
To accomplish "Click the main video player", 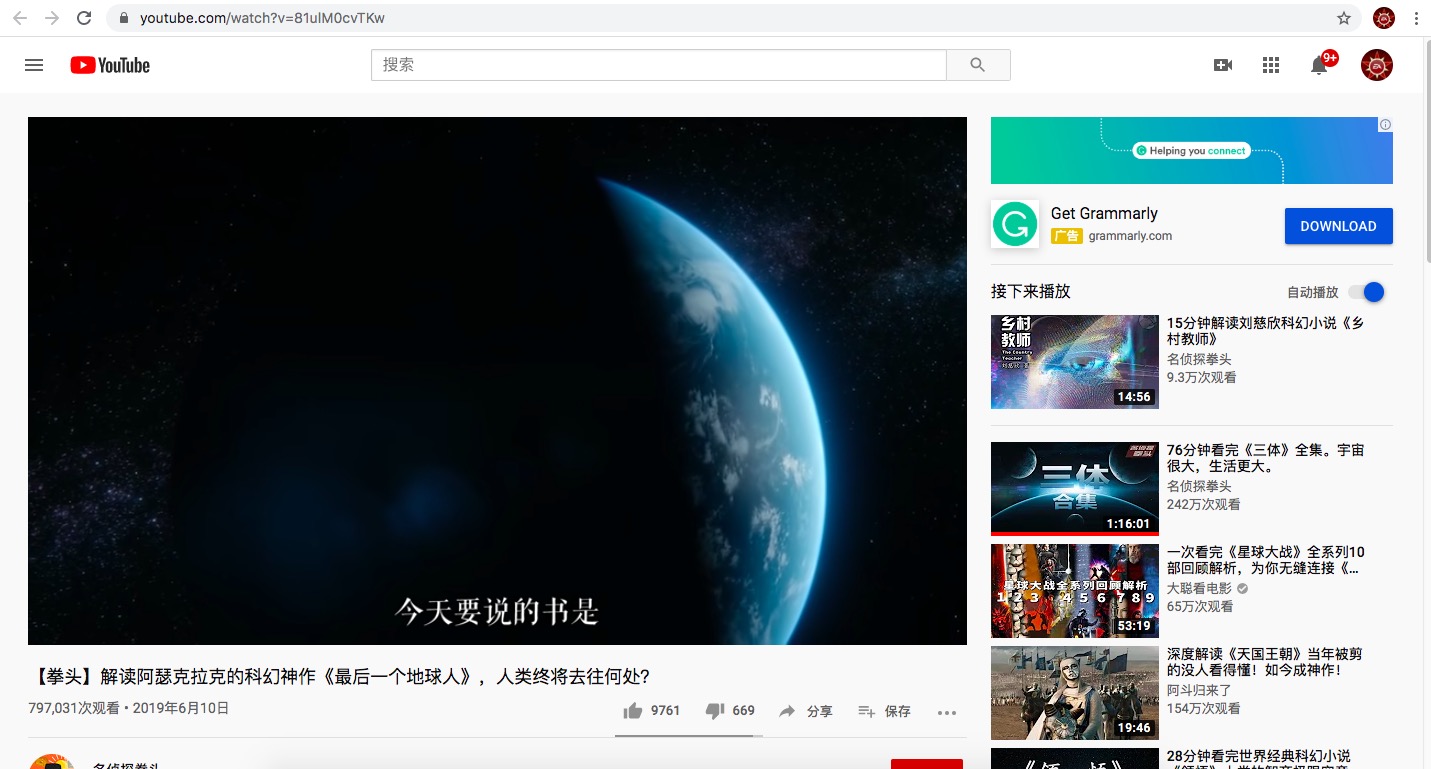I will click(x=497, y=381).
